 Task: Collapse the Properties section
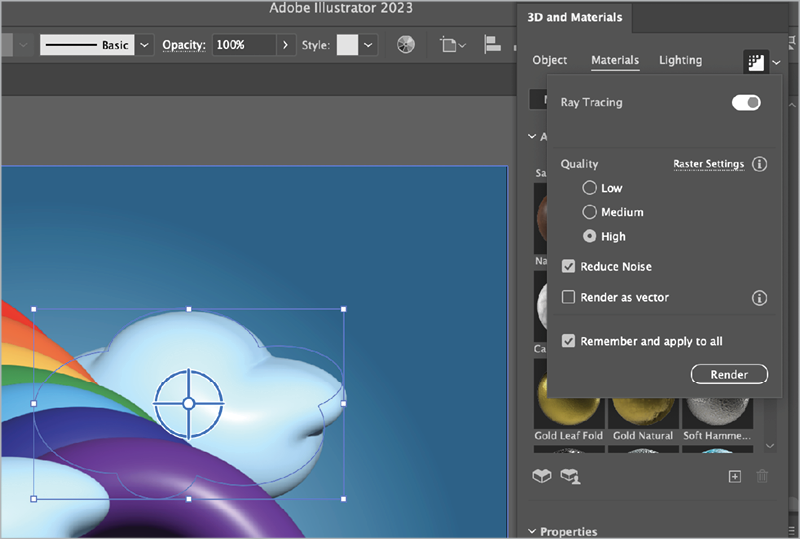click(532, 531)
